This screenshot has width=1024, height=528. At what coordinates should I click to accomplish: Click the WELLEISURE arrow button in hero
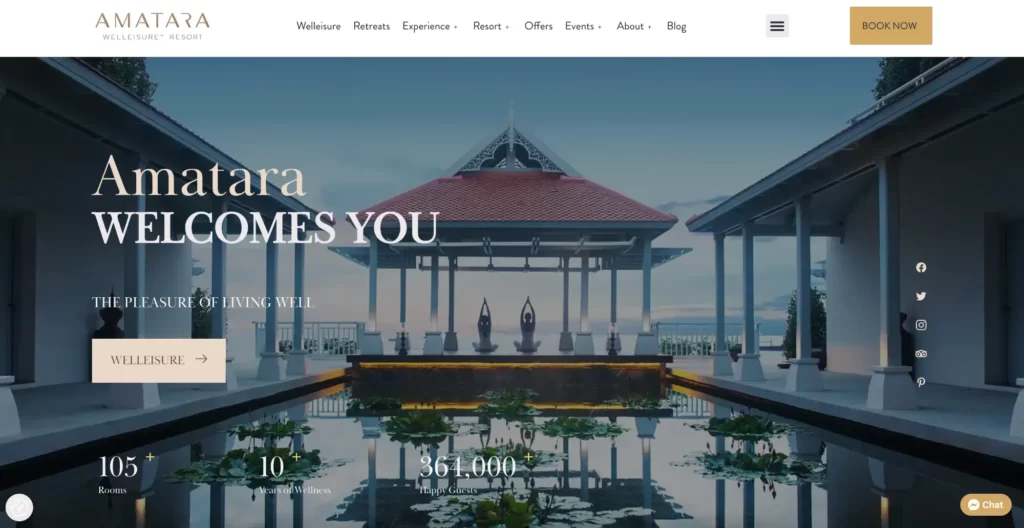click(x=159, y=360)
